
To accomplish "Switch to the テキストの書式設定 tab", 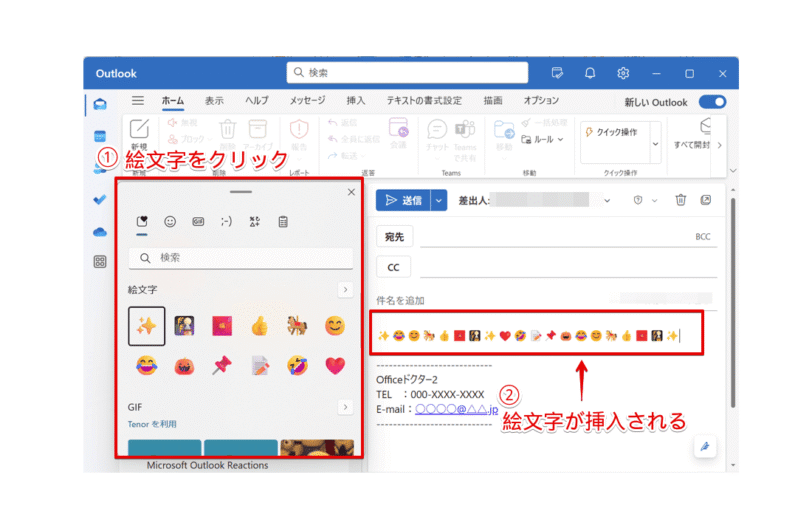I will [x=424, y=100].
